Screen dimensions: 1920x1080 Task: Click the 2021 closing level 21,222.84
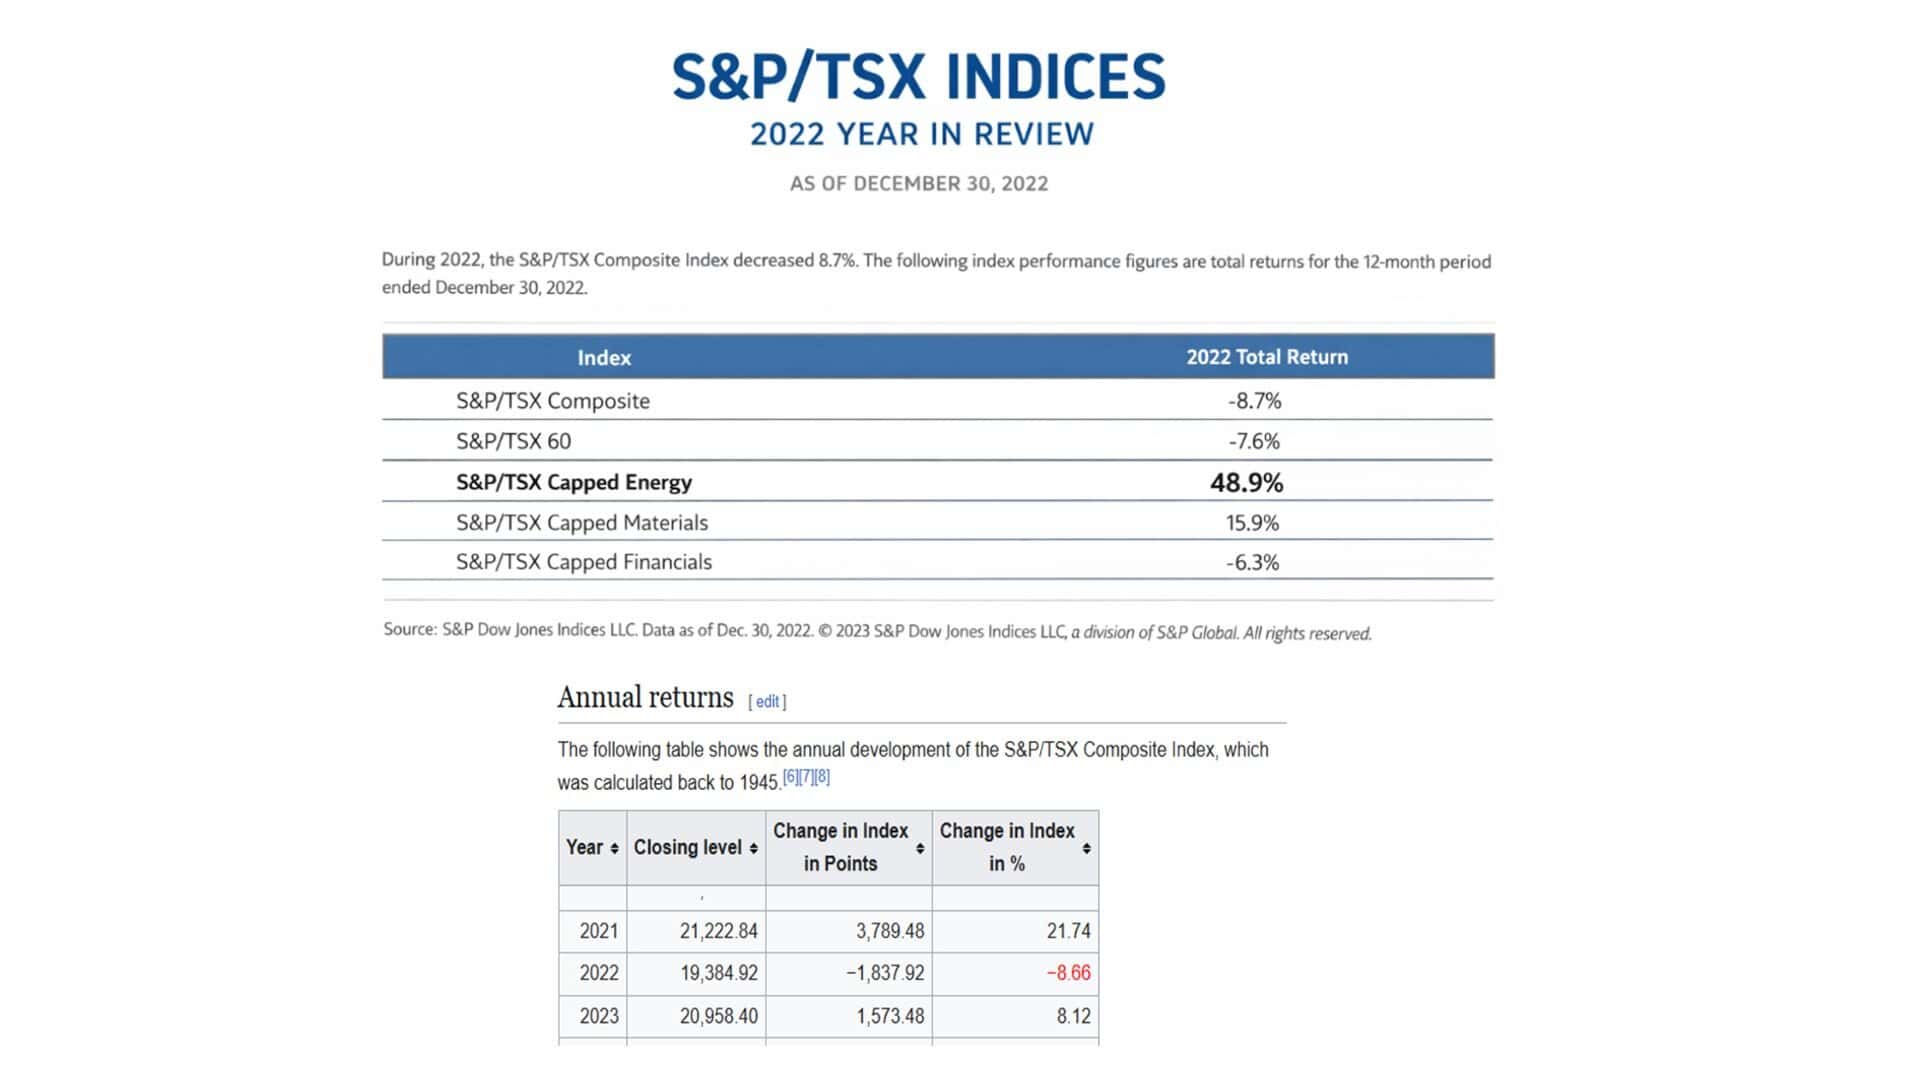coord(718,931)
